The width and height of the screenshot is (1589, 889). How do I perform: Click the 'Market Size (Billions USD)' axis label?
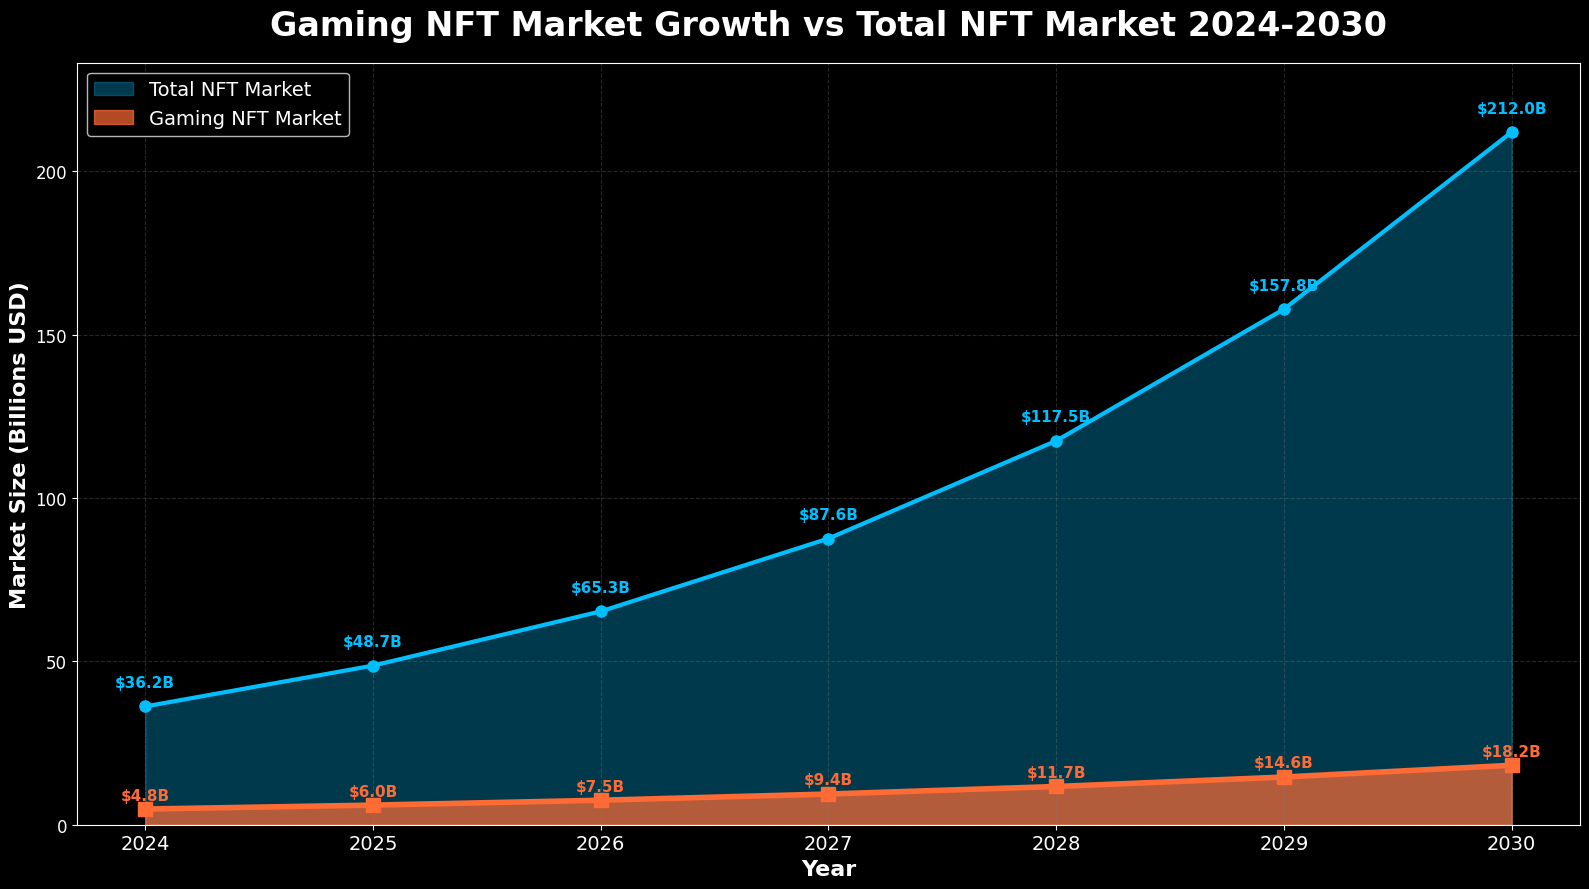(x=19, y=445)
